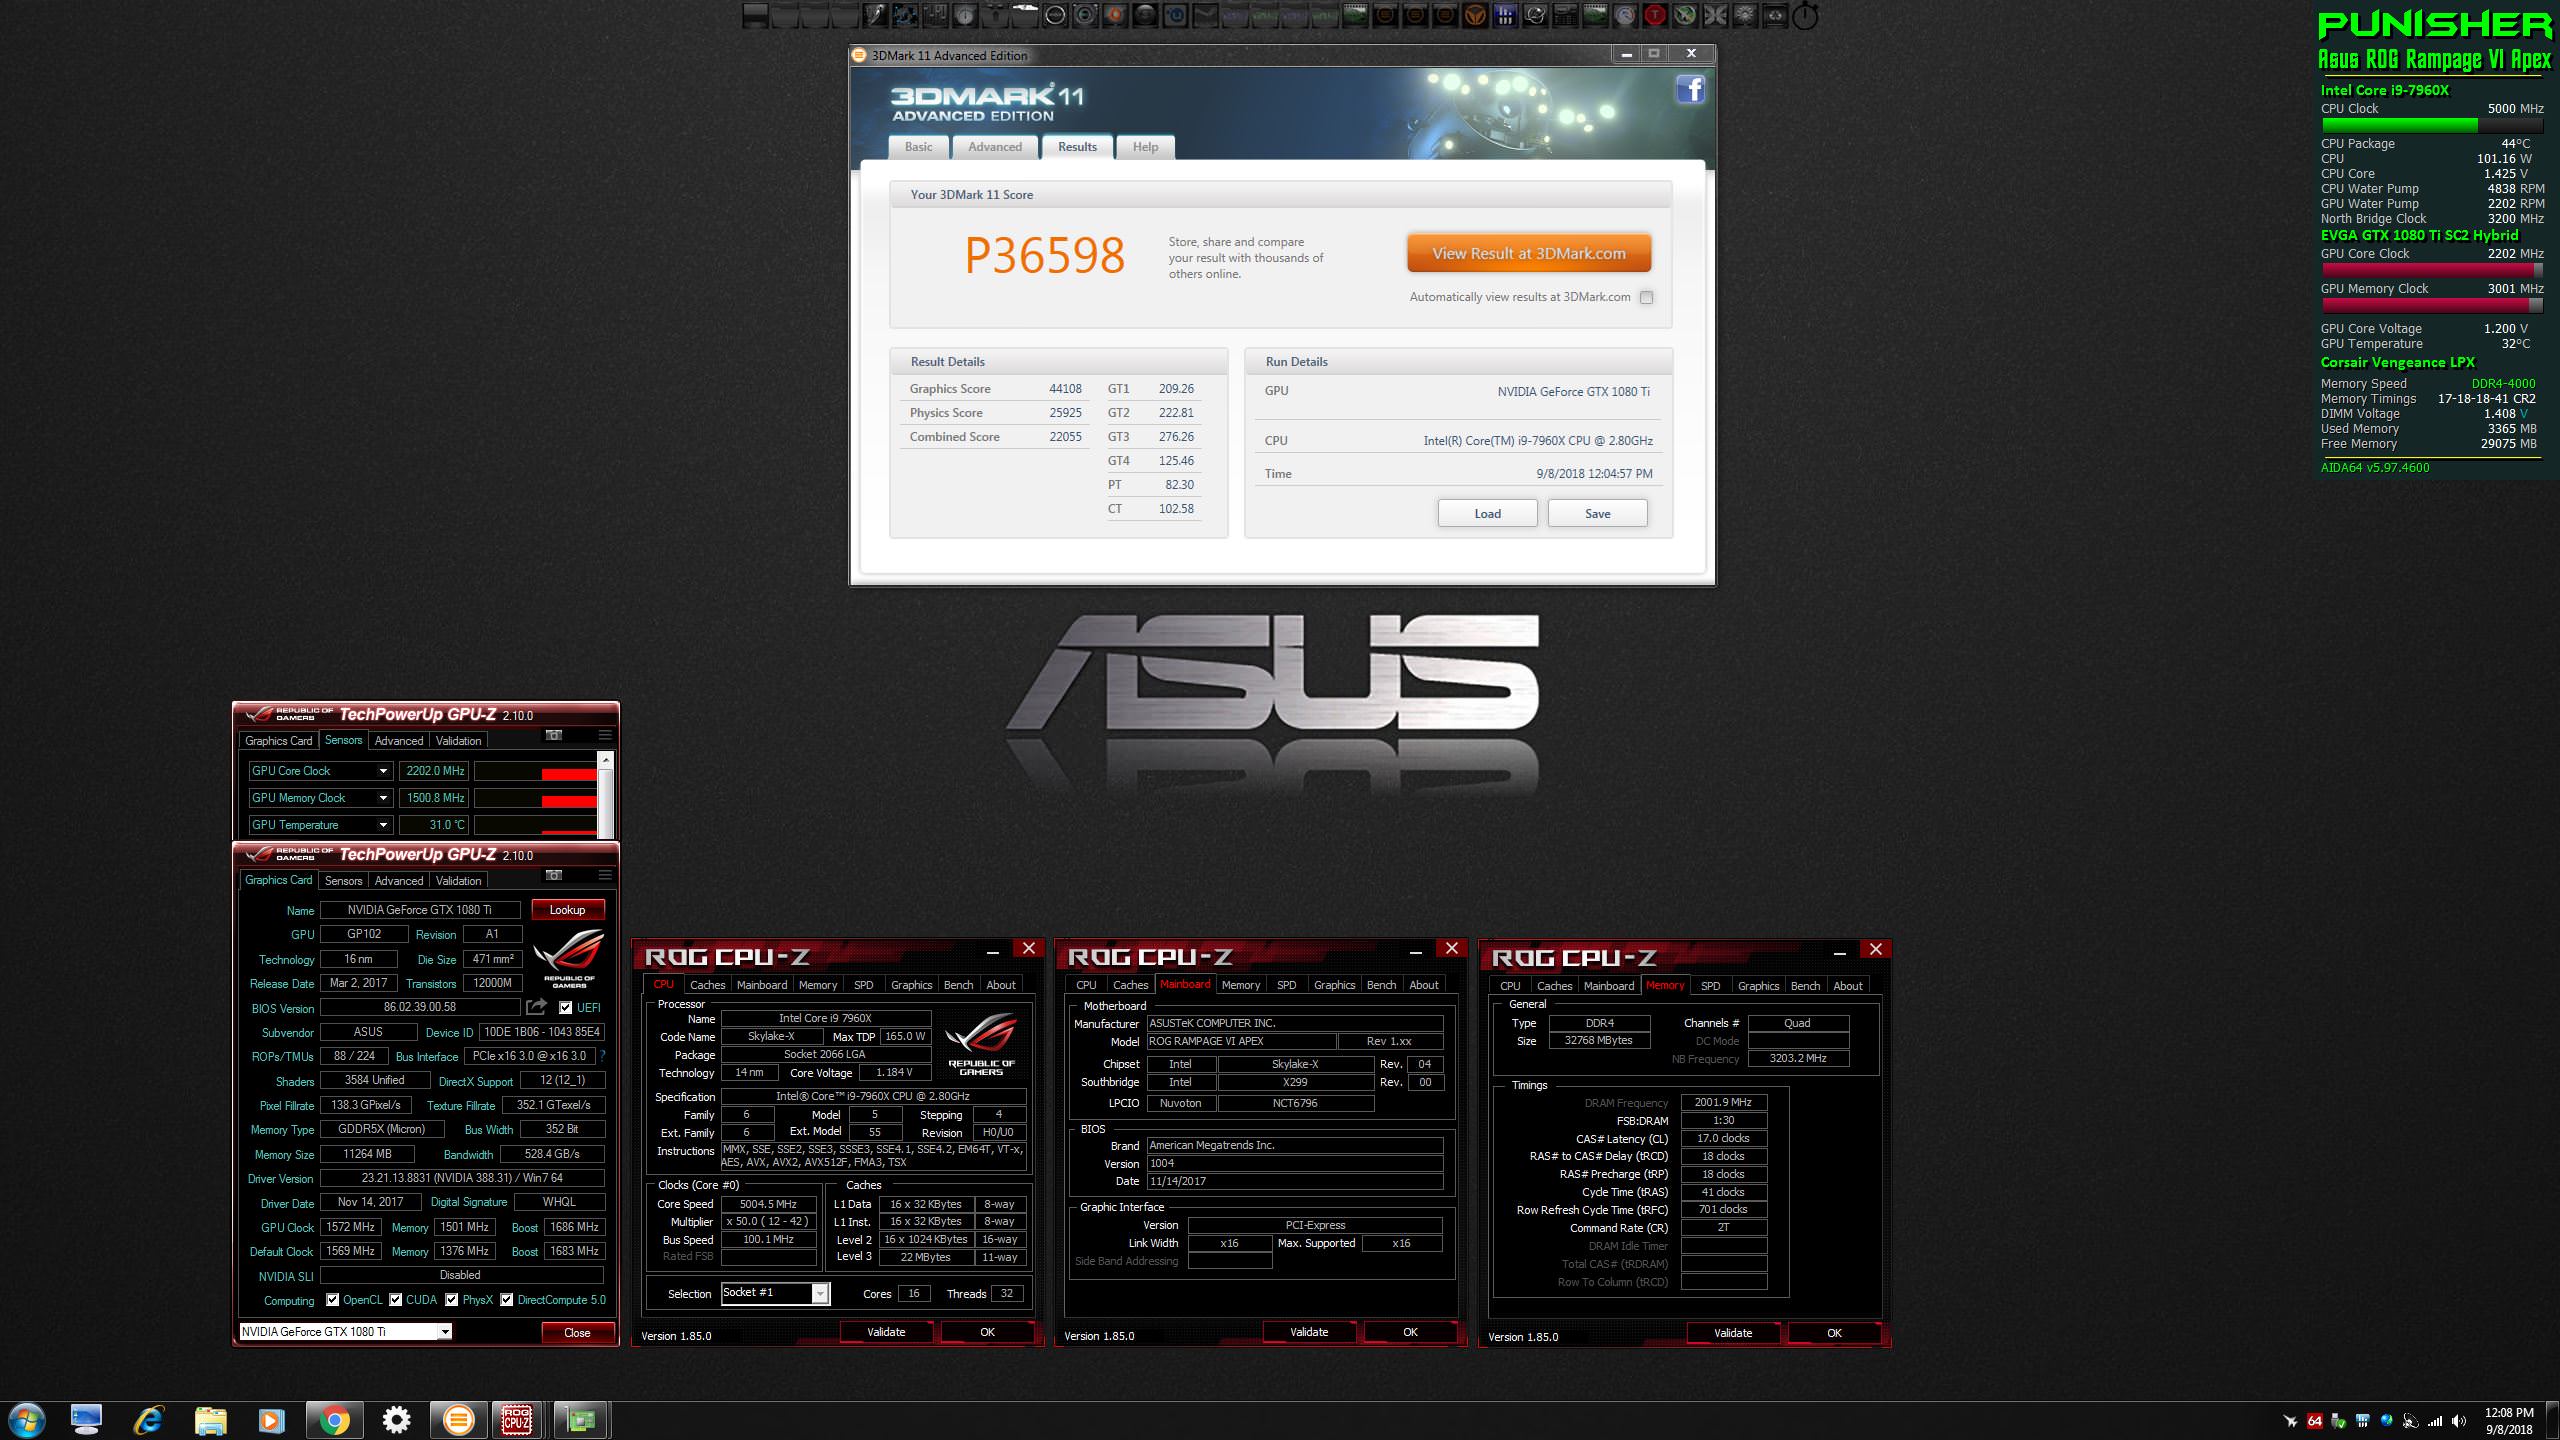Open the hamburger menu in GPU-Z Graphics Card window
Screen dimensions: 2560x1440
pos(604,875)
